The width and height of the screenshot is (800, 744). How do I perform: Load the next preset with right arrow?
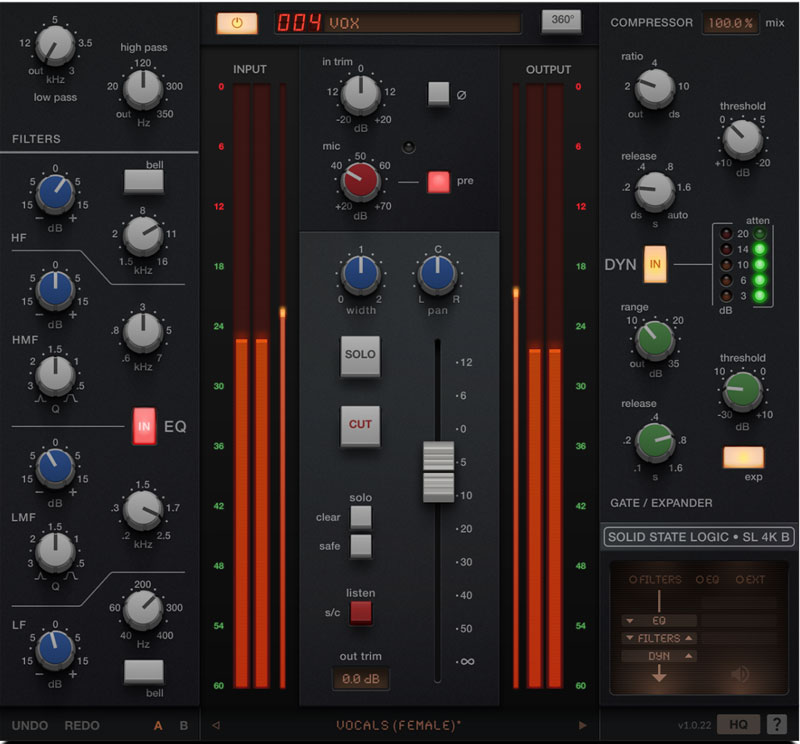tap(583, 725)
